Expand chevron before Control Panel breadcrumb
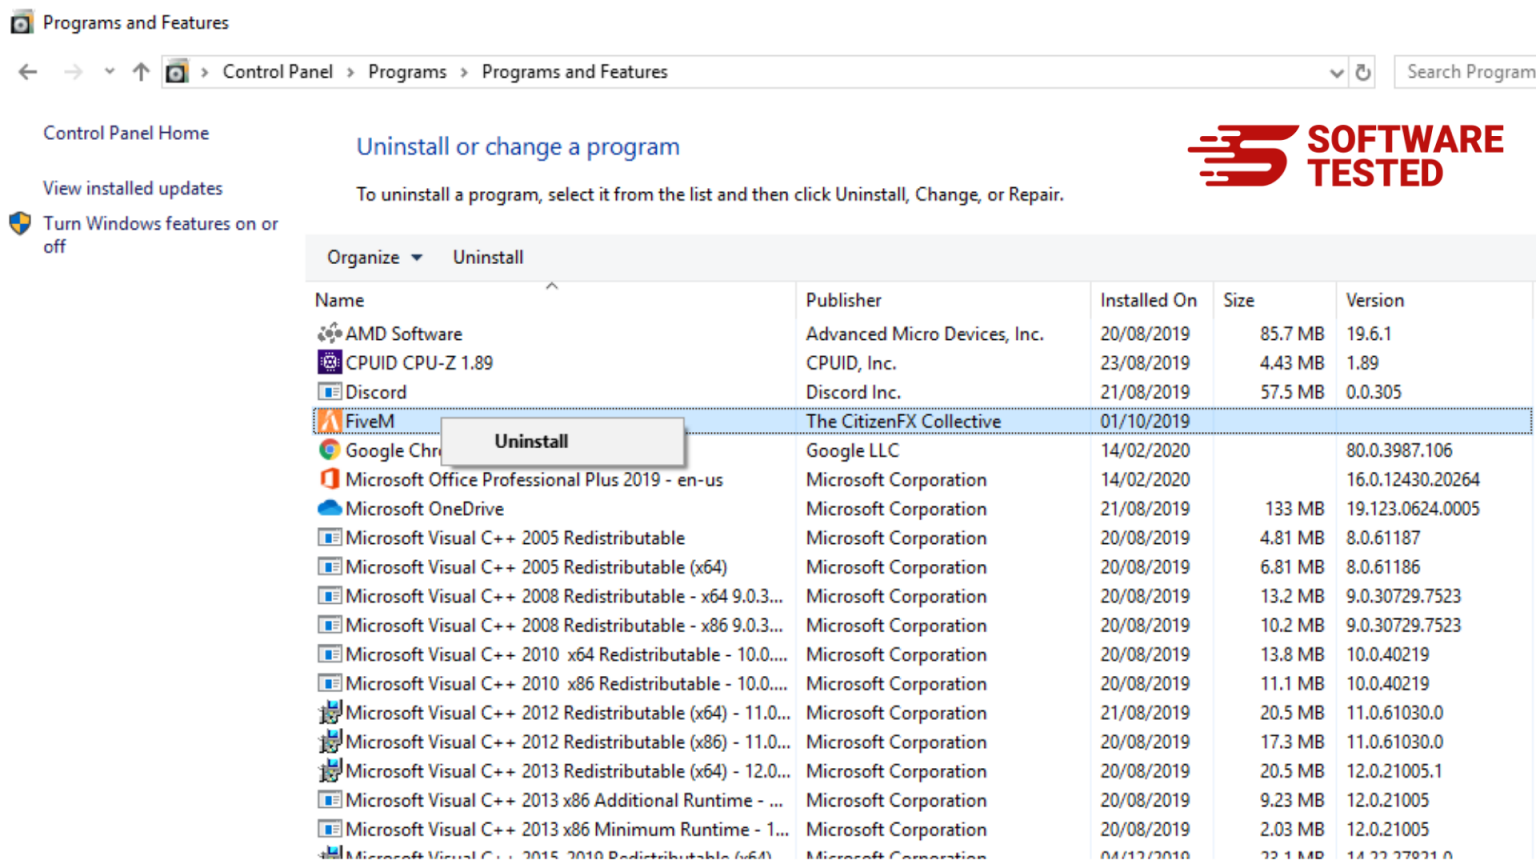This screenshot has height=864, width=1536. point(205,72)
